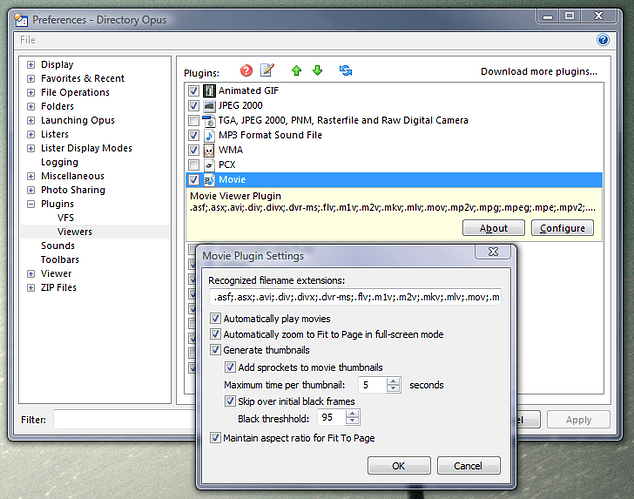
Task: Click the Recognized filename extensions field
Action: 354,297
